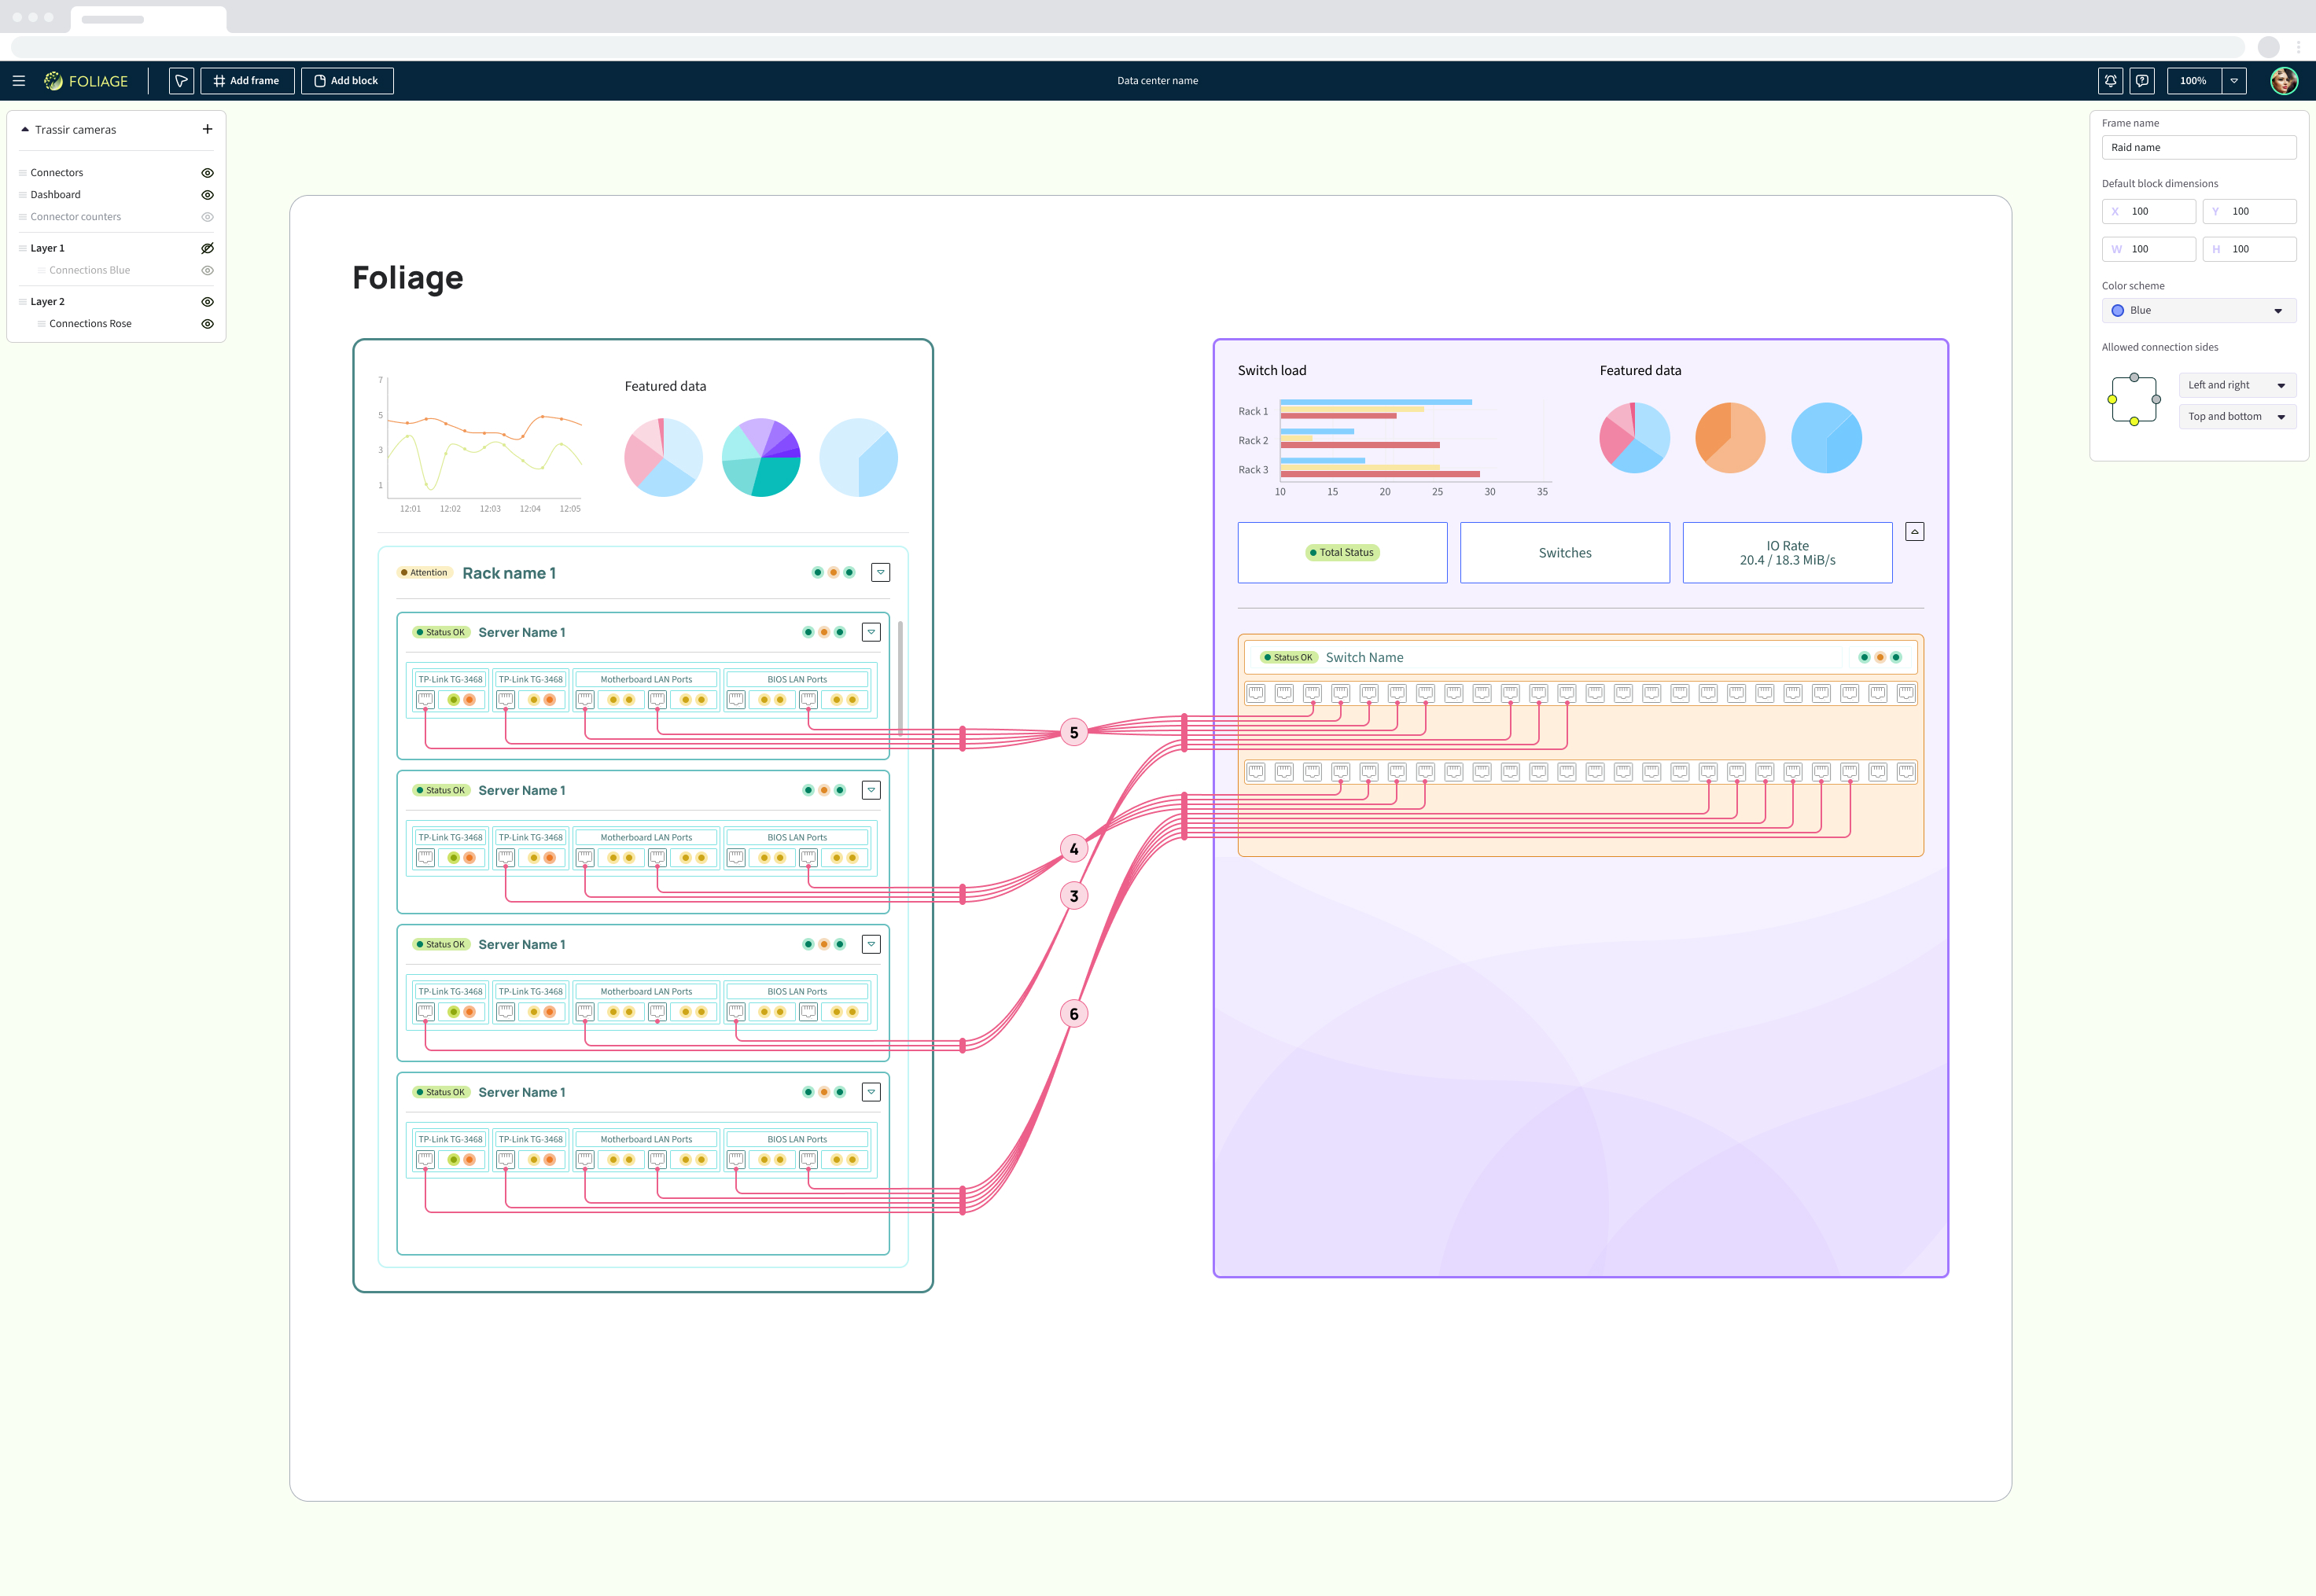
Task: Show the Connector counters layer
Action: [x=207, y=217]
